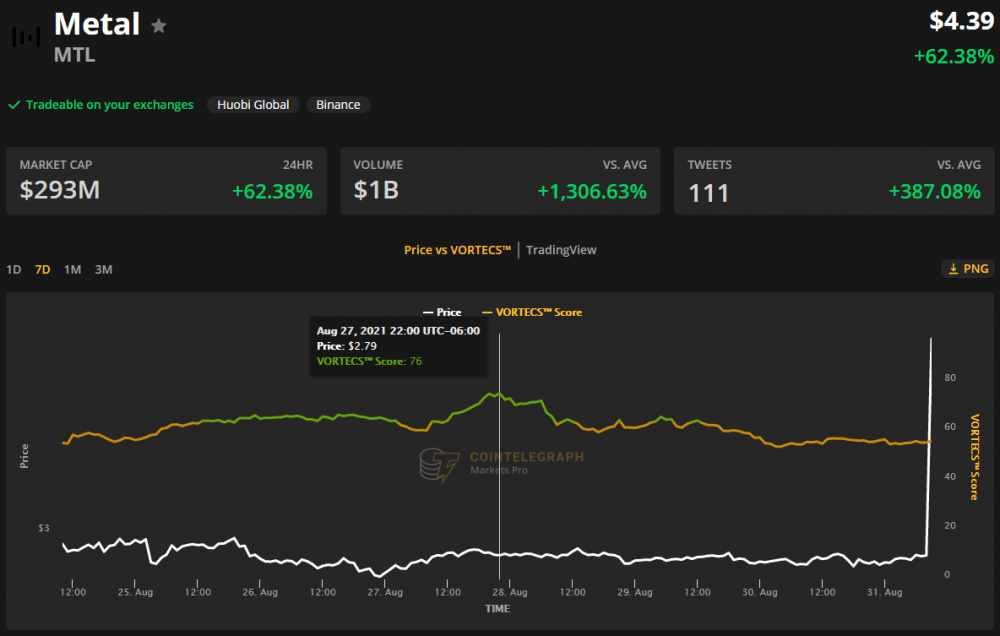The image size is (1000, 636).
Task: Click the 28. Aug date on time axis
Action: [510, 592]
